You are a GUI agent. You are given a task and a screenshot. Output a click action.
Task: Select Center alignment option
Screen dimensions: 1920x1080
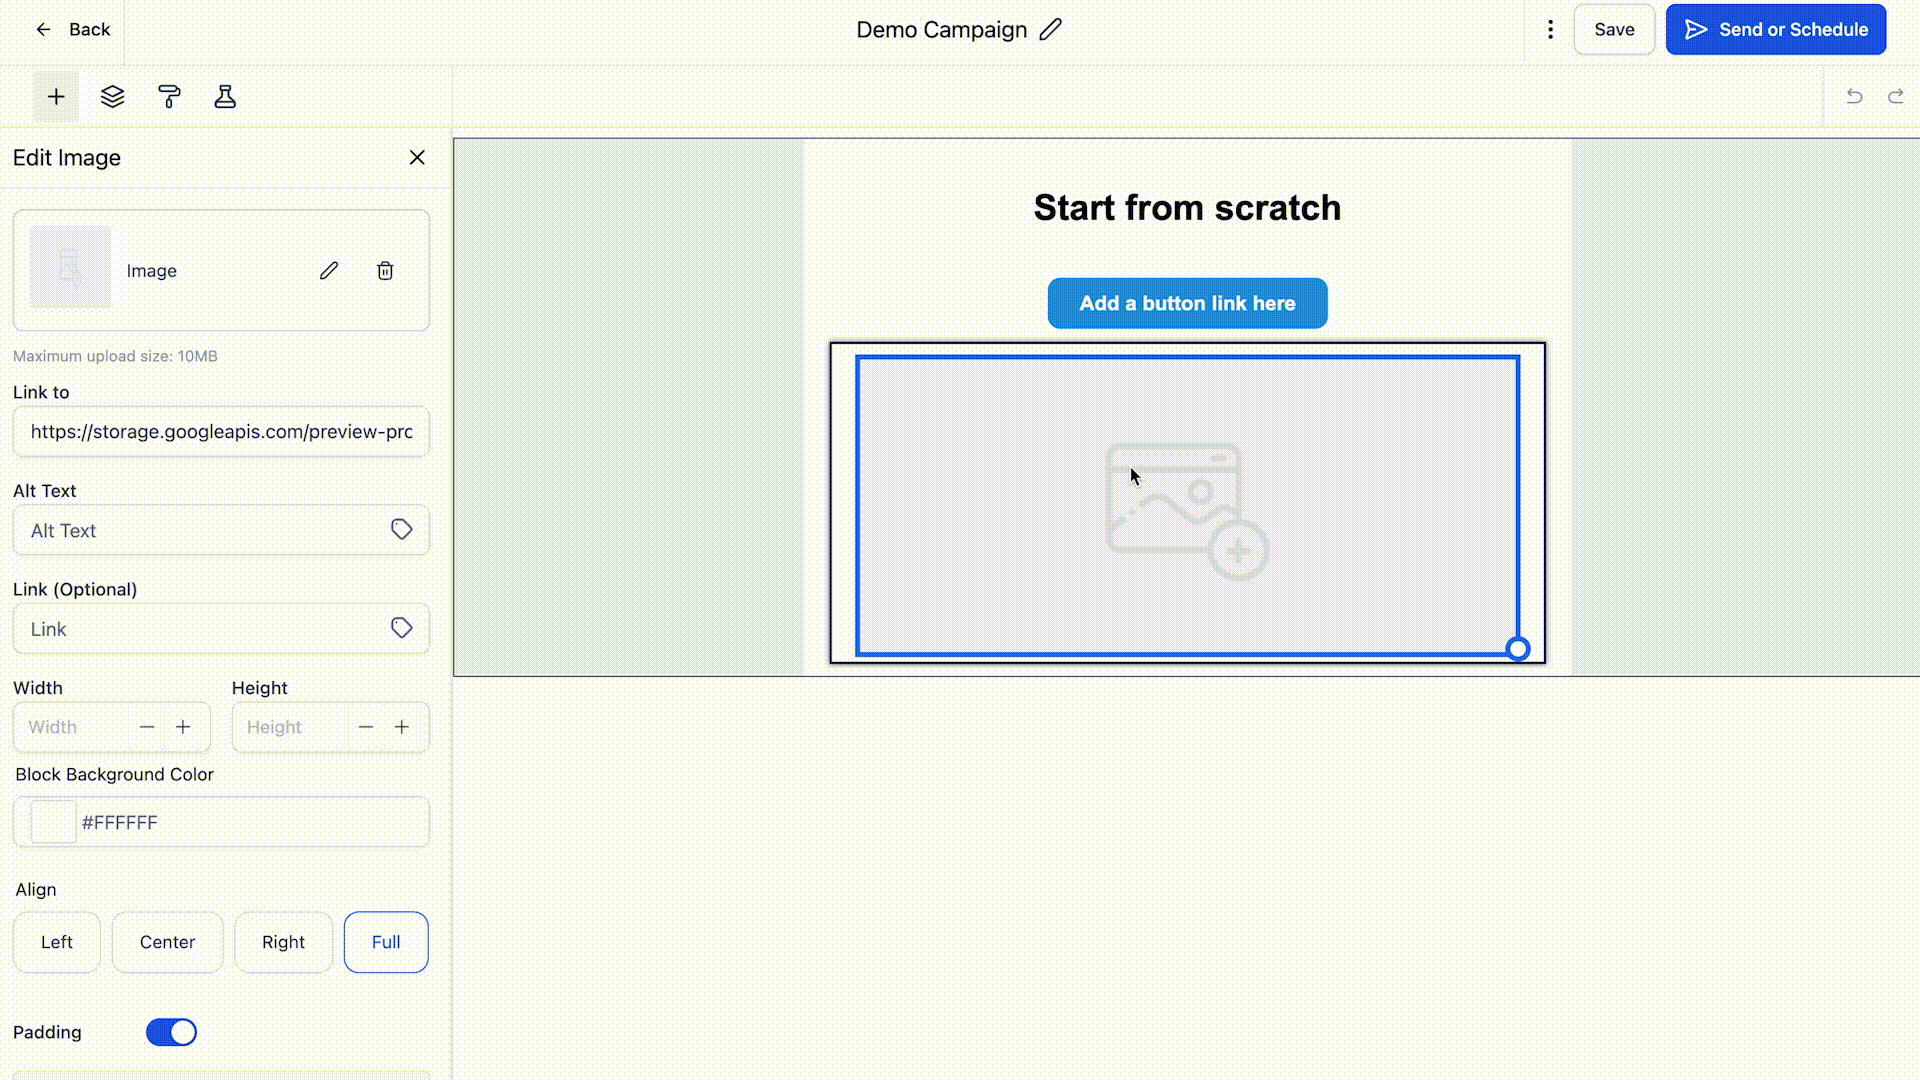(x=167, y=942)
